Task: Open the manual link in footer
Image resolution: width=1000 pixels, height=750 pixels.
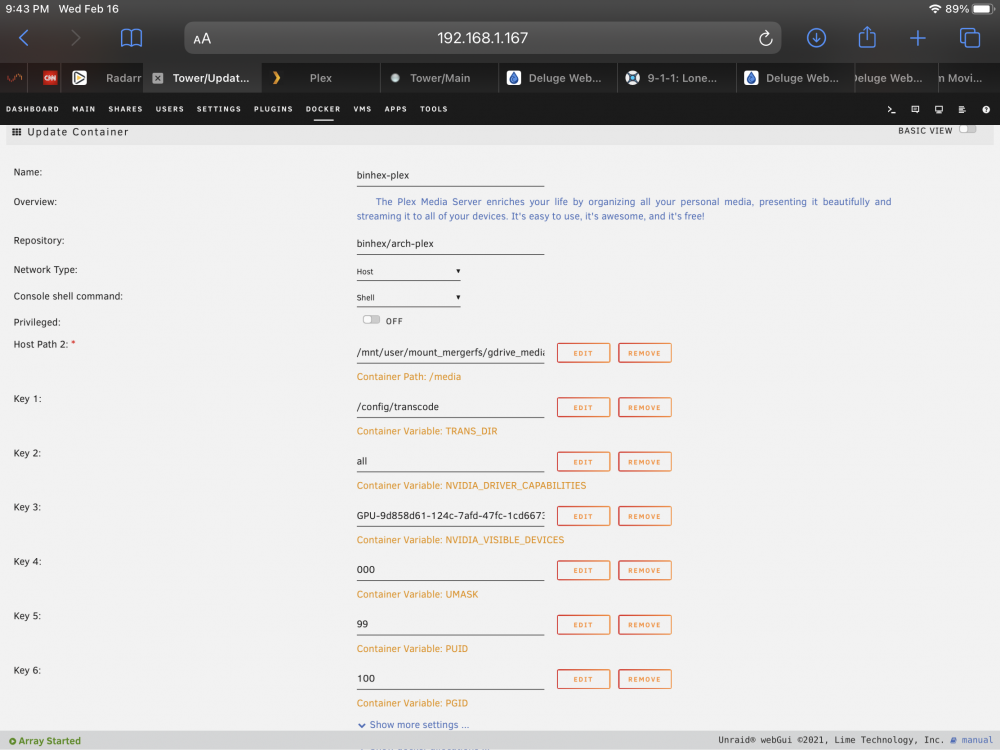Action: (x=976, y=740)
